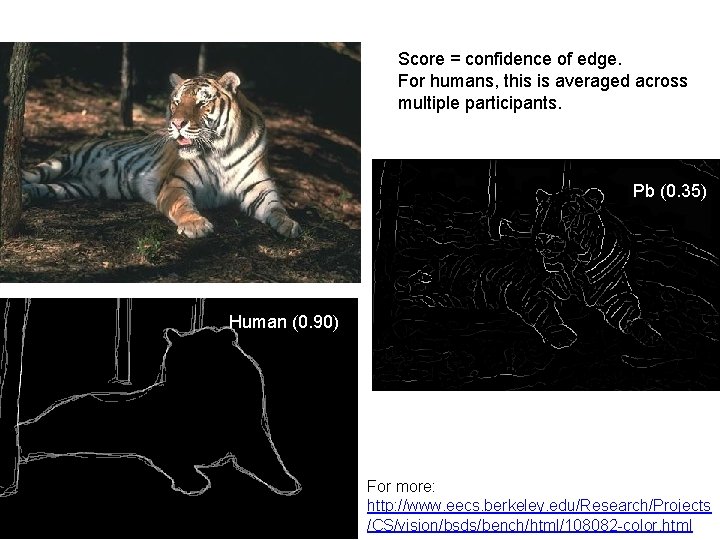The height and width of the screenshot is (540, 720).
Task: Click the 'Score = confidence of edge.' line
Action: pos(510,59)
